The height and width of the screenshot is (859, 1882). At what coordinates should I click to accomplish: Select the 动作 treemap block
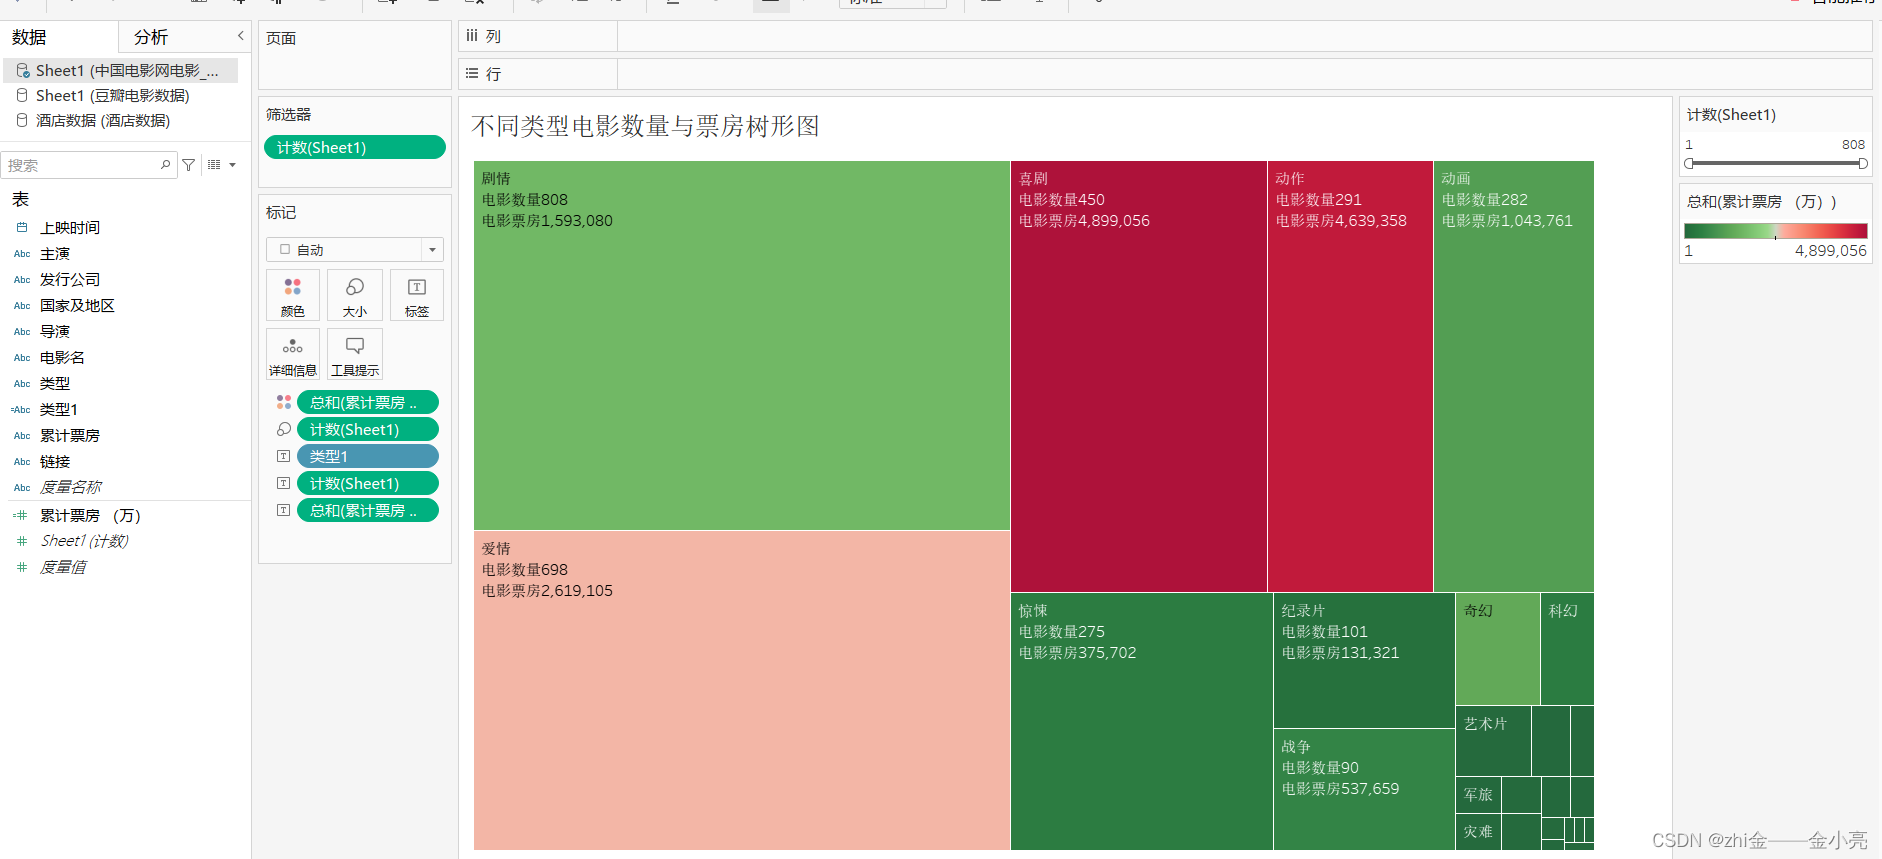1350,376
